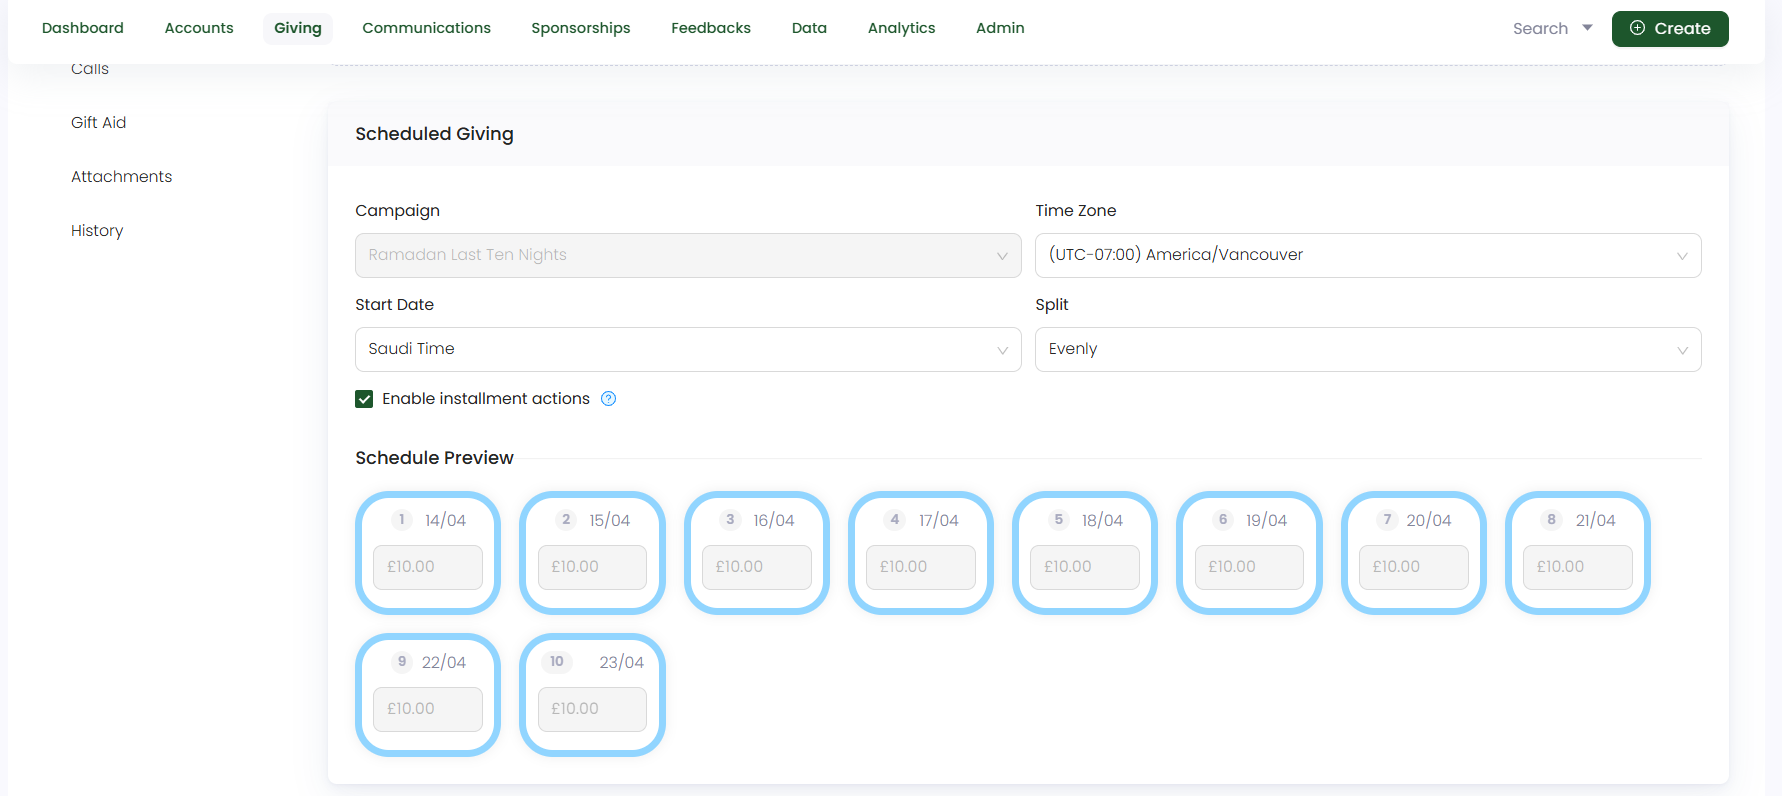Click the Create button

click(1670, 28)
